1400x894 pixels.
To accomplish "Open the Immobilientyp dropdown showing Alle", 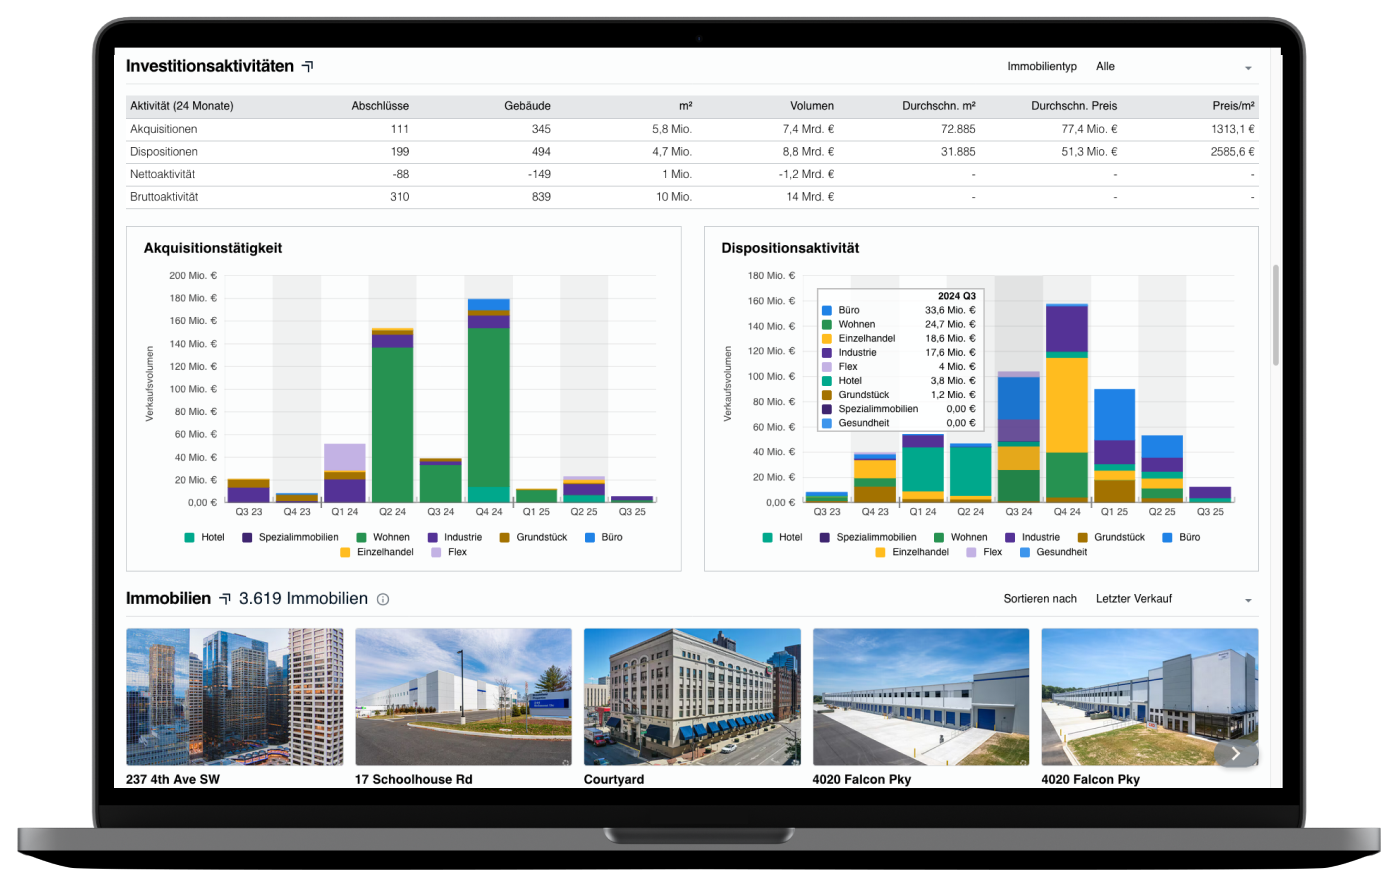I will click(x=1173, y=67).
